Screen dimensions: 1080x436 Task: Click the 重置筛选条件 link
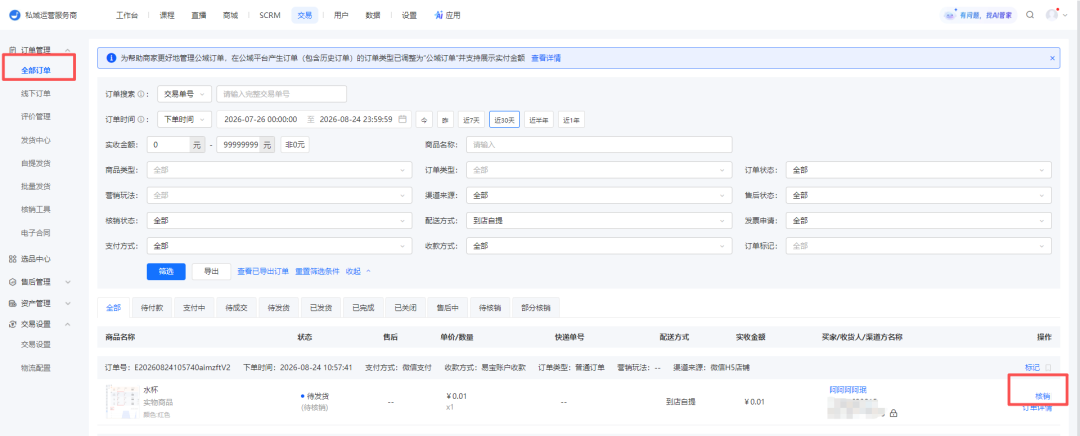pyautogui.click(x=318, y=271)
